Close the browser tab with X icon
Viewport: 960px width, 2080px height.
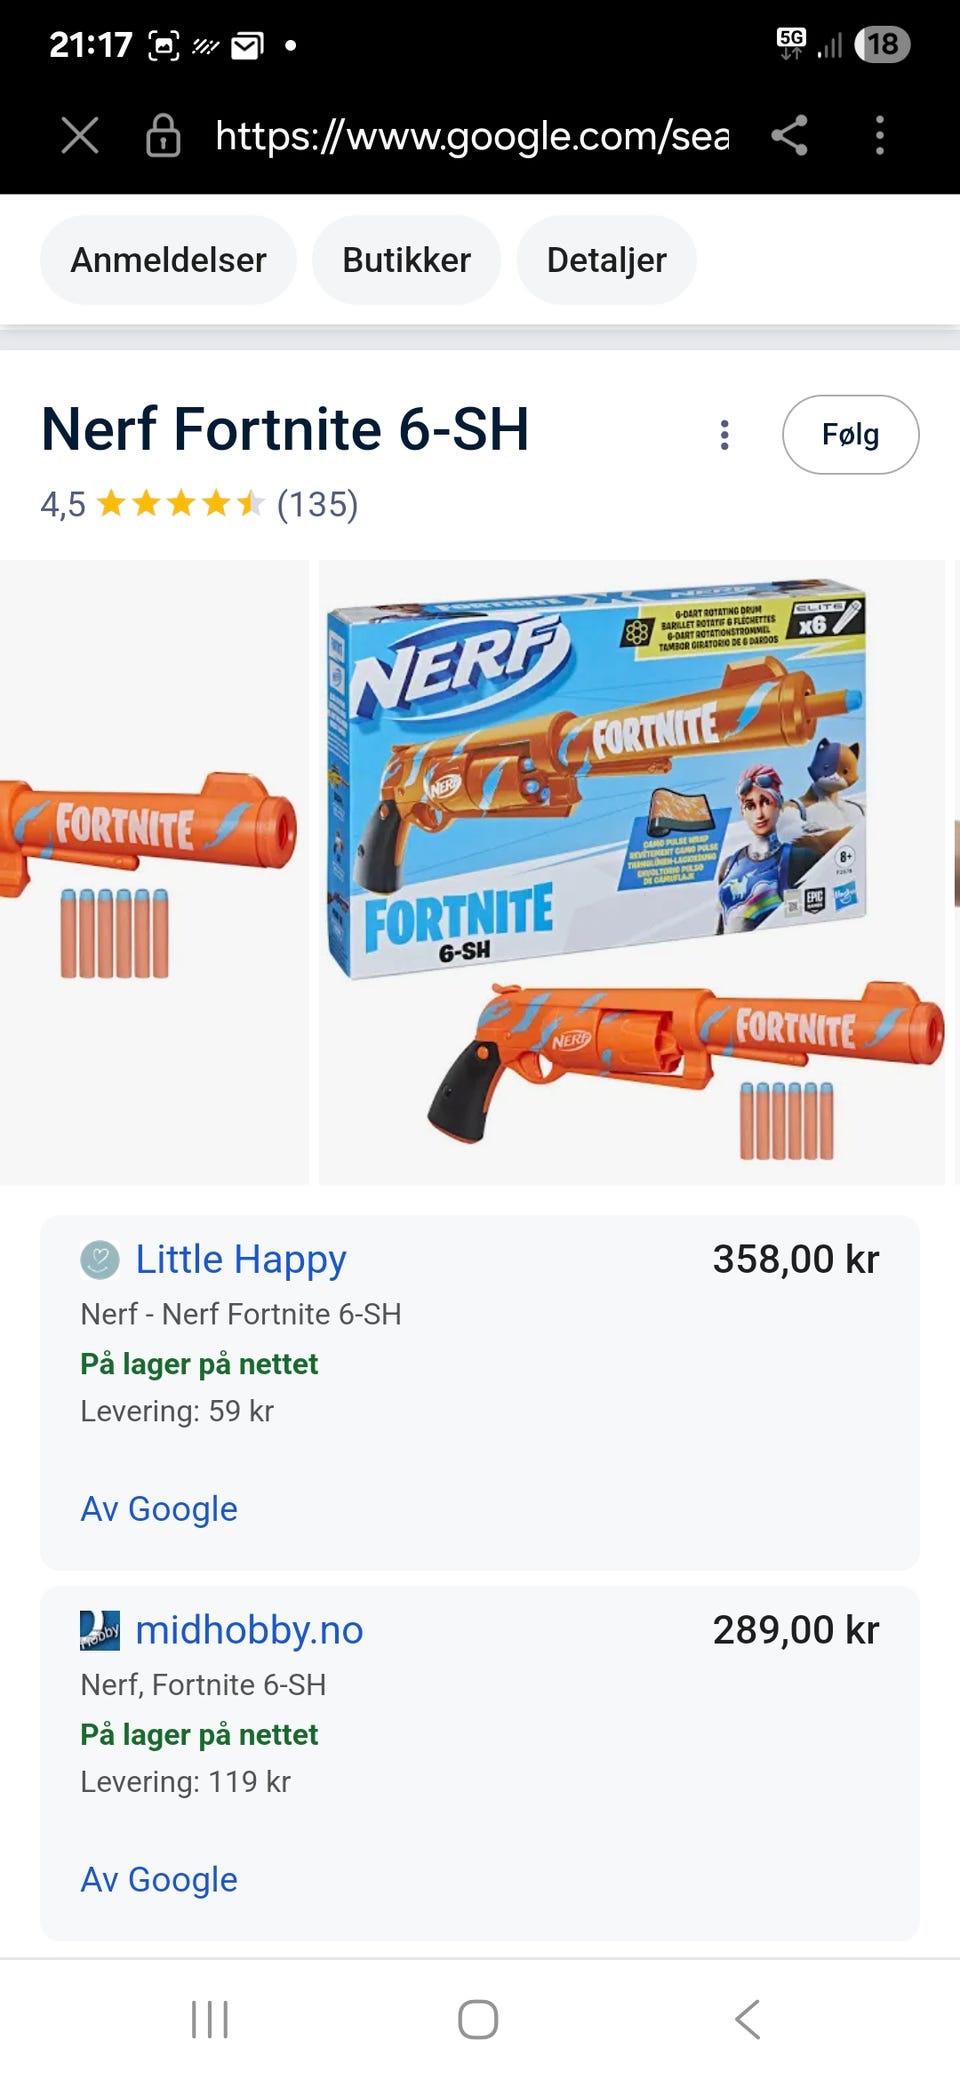80,135
